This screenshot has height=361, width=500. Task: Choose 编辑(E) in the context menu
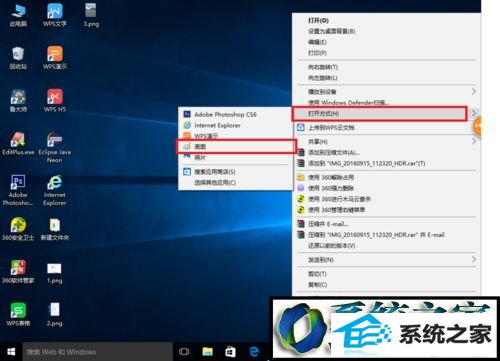coord(386,42)
